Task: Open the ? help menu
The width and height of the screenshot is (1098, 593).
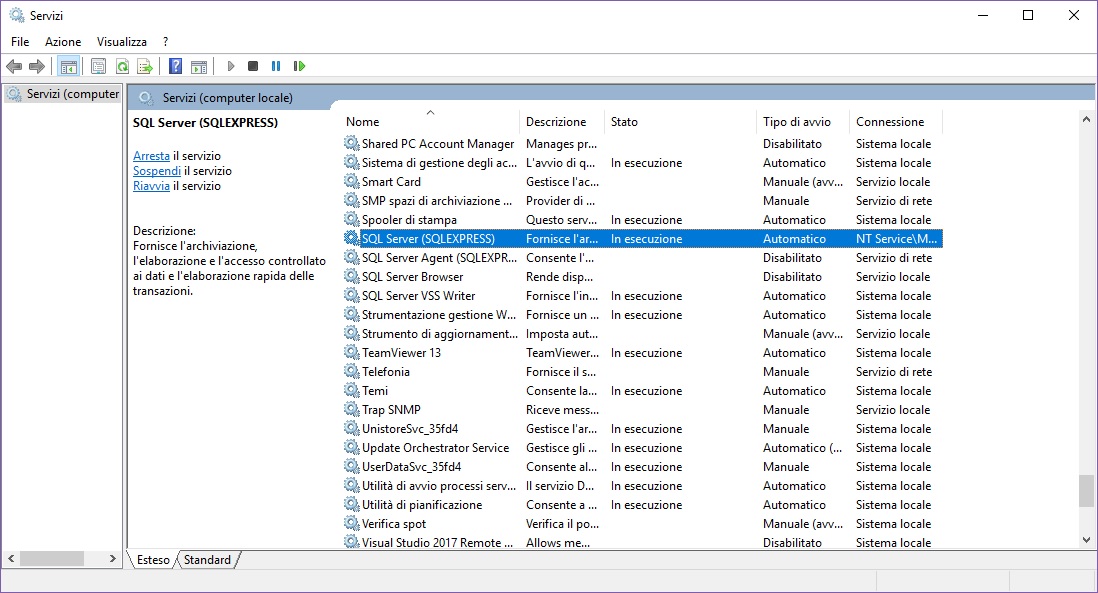Action: (165, 42)
